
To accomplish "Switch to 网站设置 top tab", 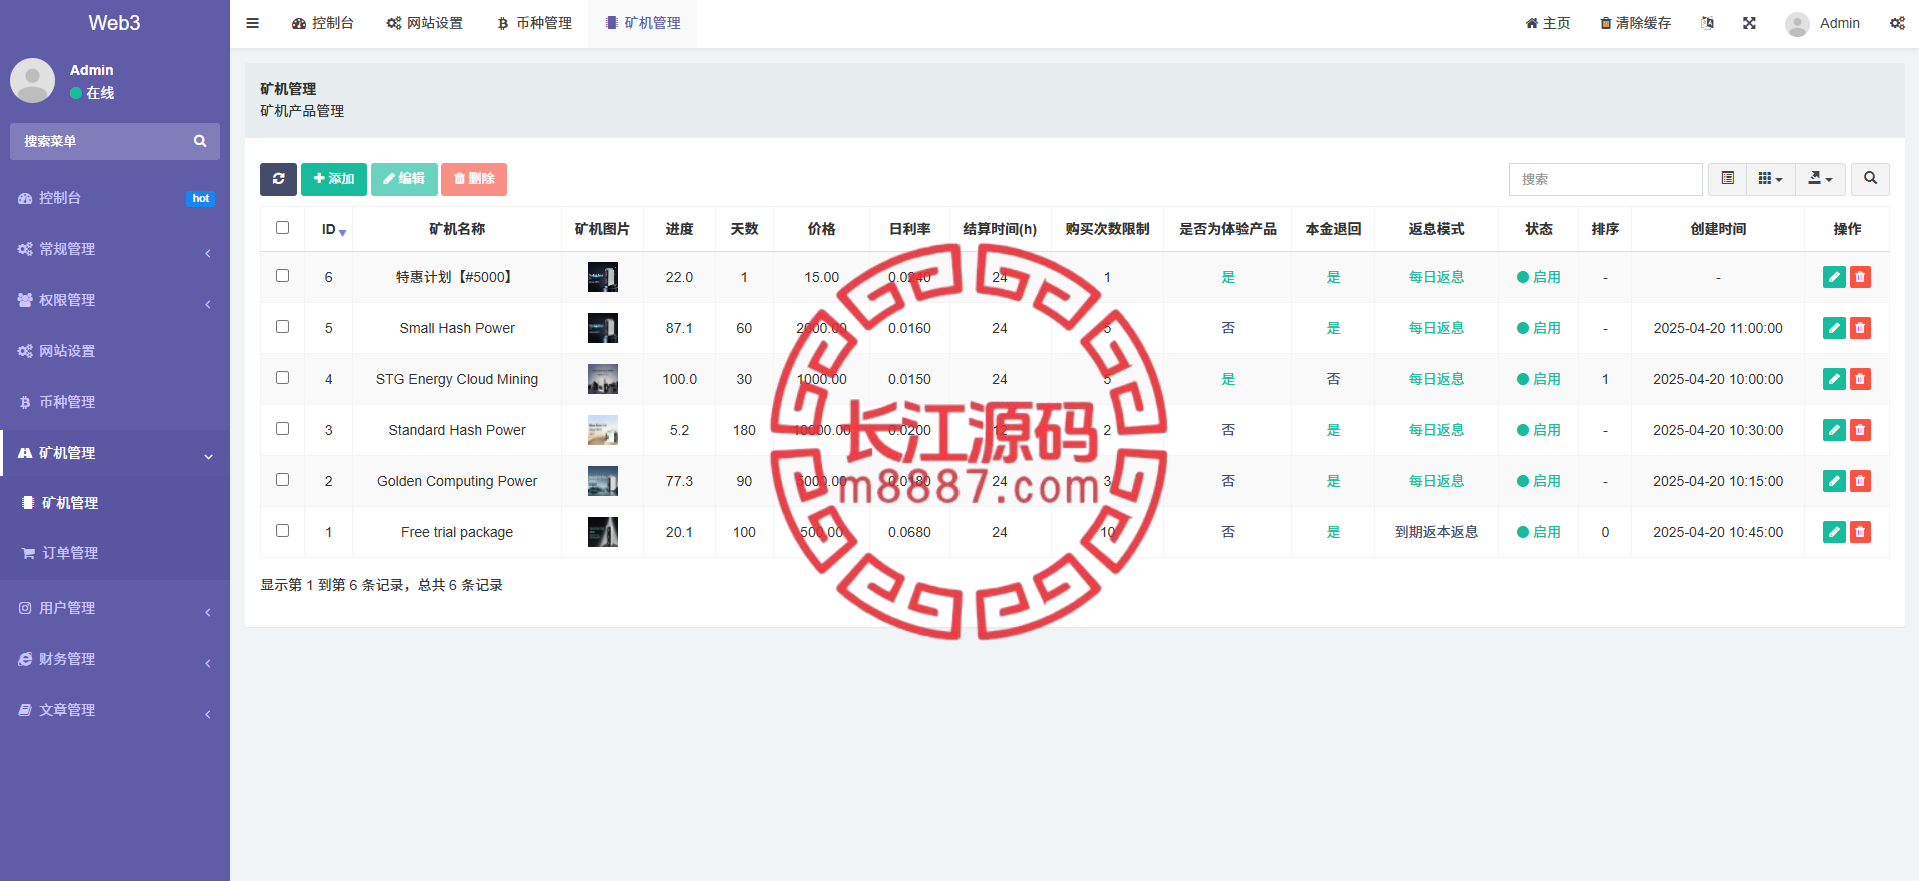I will 424,23.
